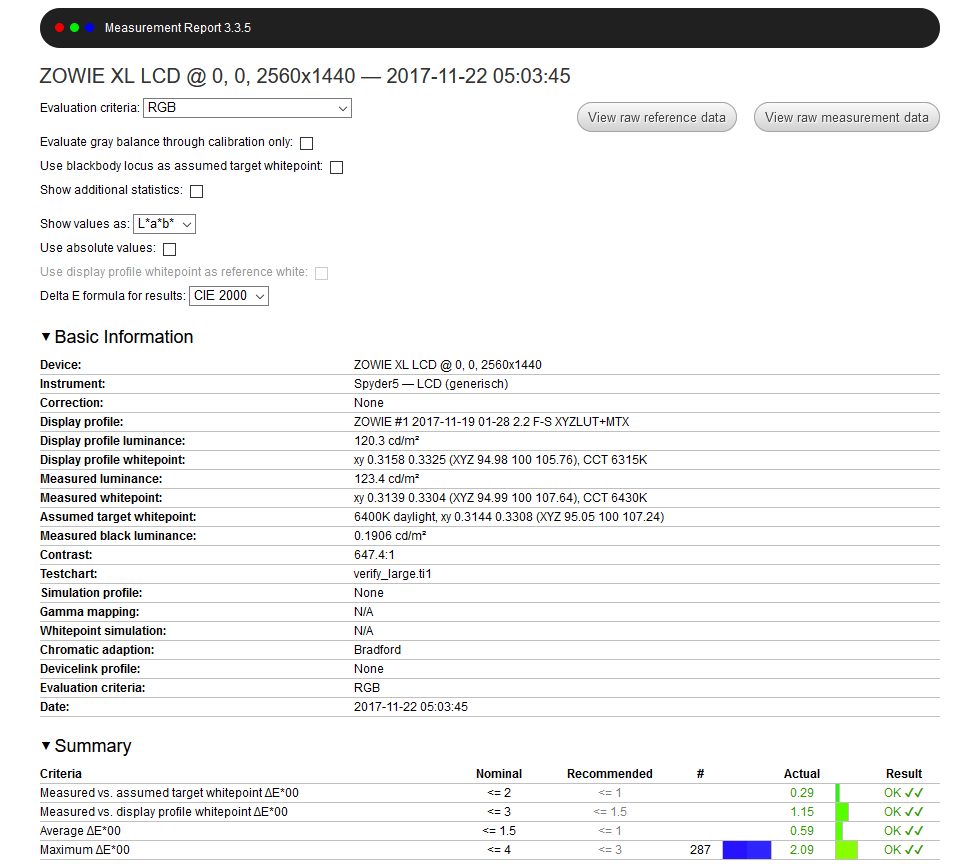Click the Testchart value verify_large.ti1
955x864 pixels.
(393, 574)
